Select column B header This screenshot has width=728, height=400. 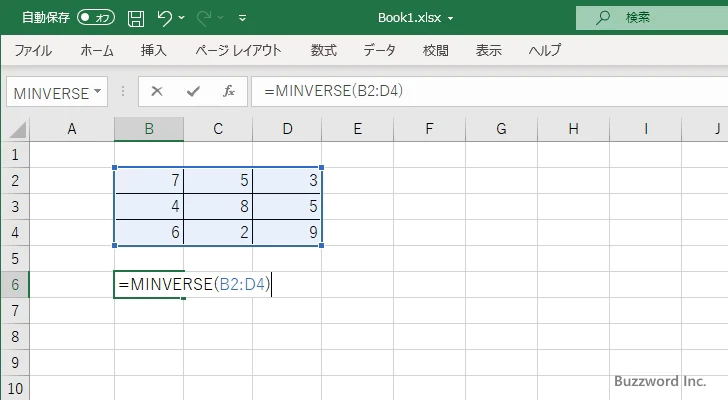pos(149,129)
